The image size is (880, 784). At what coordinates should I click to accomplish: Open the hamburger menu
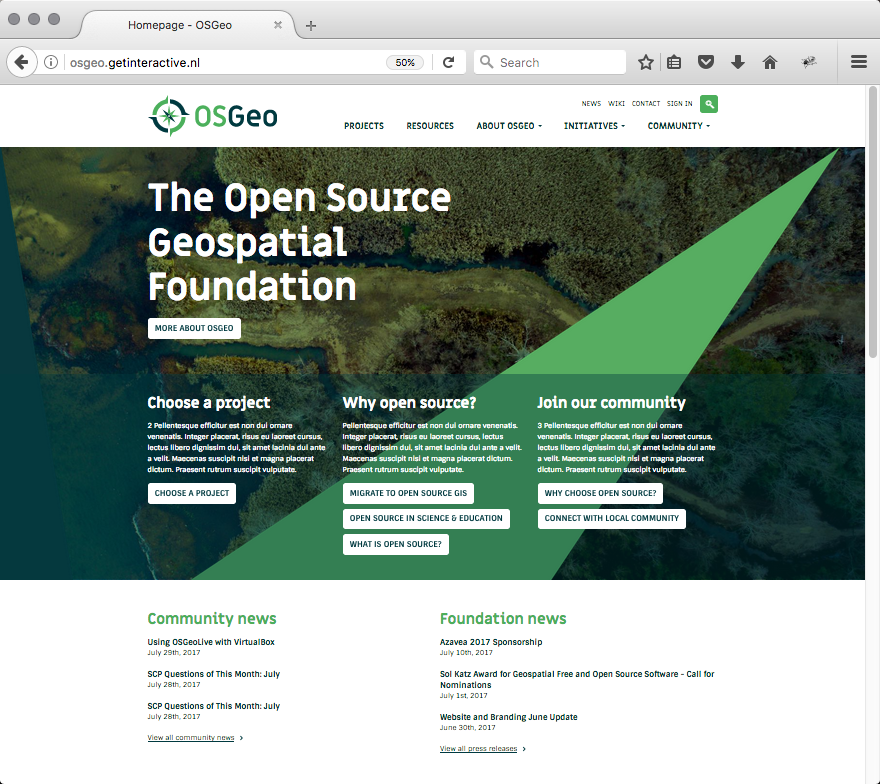859,62
